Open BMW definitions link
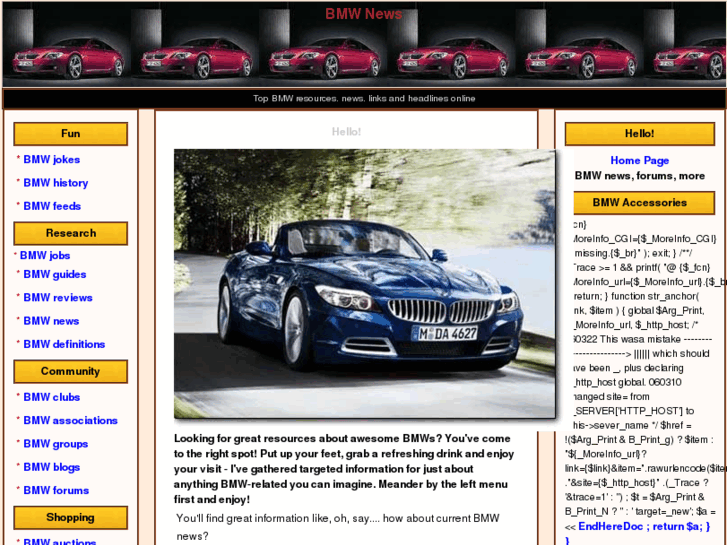Image resolution: width=727 pixels, height=545 pixels. [x=64, y=344]
